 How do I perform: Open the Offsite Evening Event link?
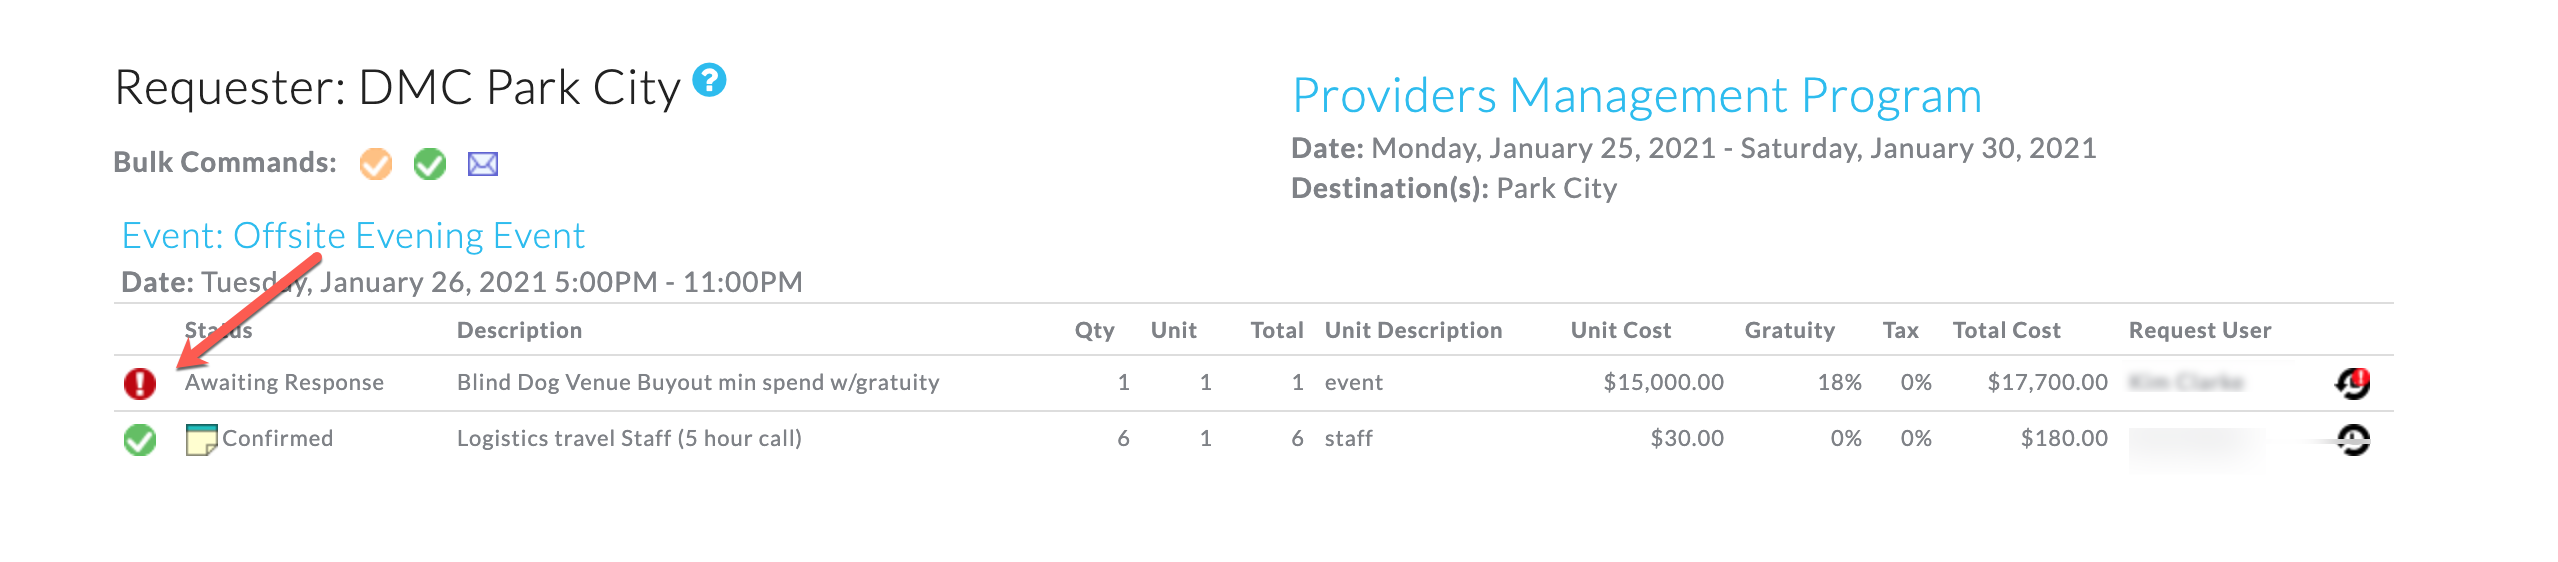(353, 236)
